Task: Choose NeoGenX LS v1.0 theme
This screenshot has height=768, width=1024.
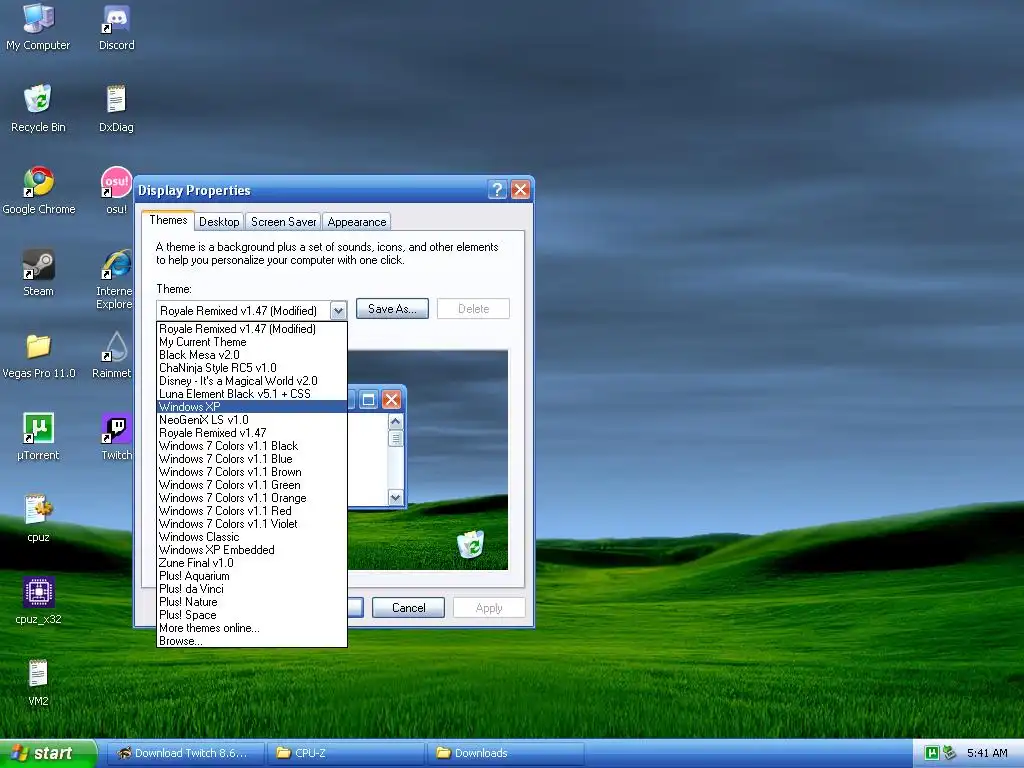Action: (251, 420)
